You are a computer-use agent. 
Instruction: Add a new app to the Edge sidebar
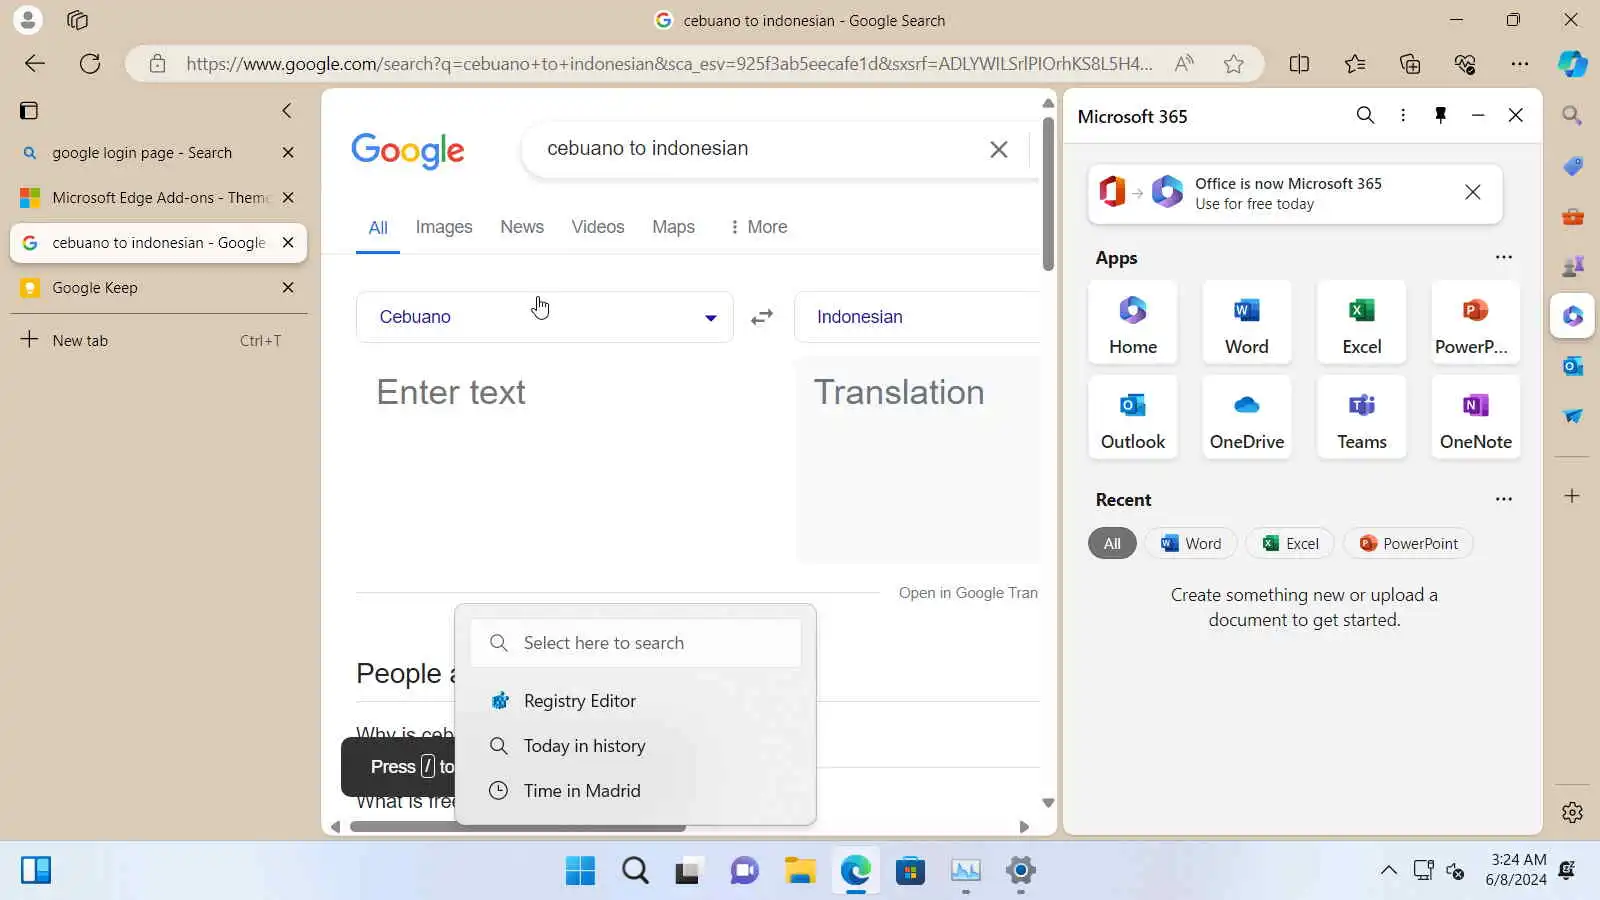pos(1572,496)
